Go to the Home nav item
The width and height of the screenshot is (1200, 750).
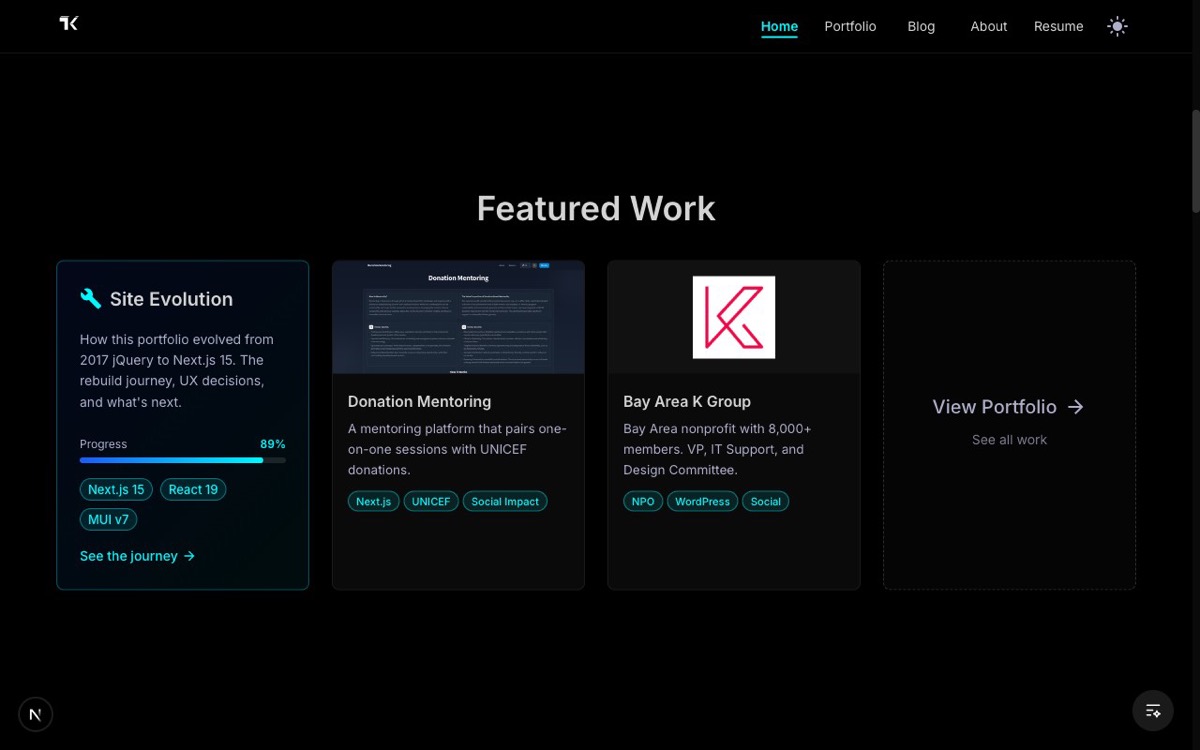(779, 27)
